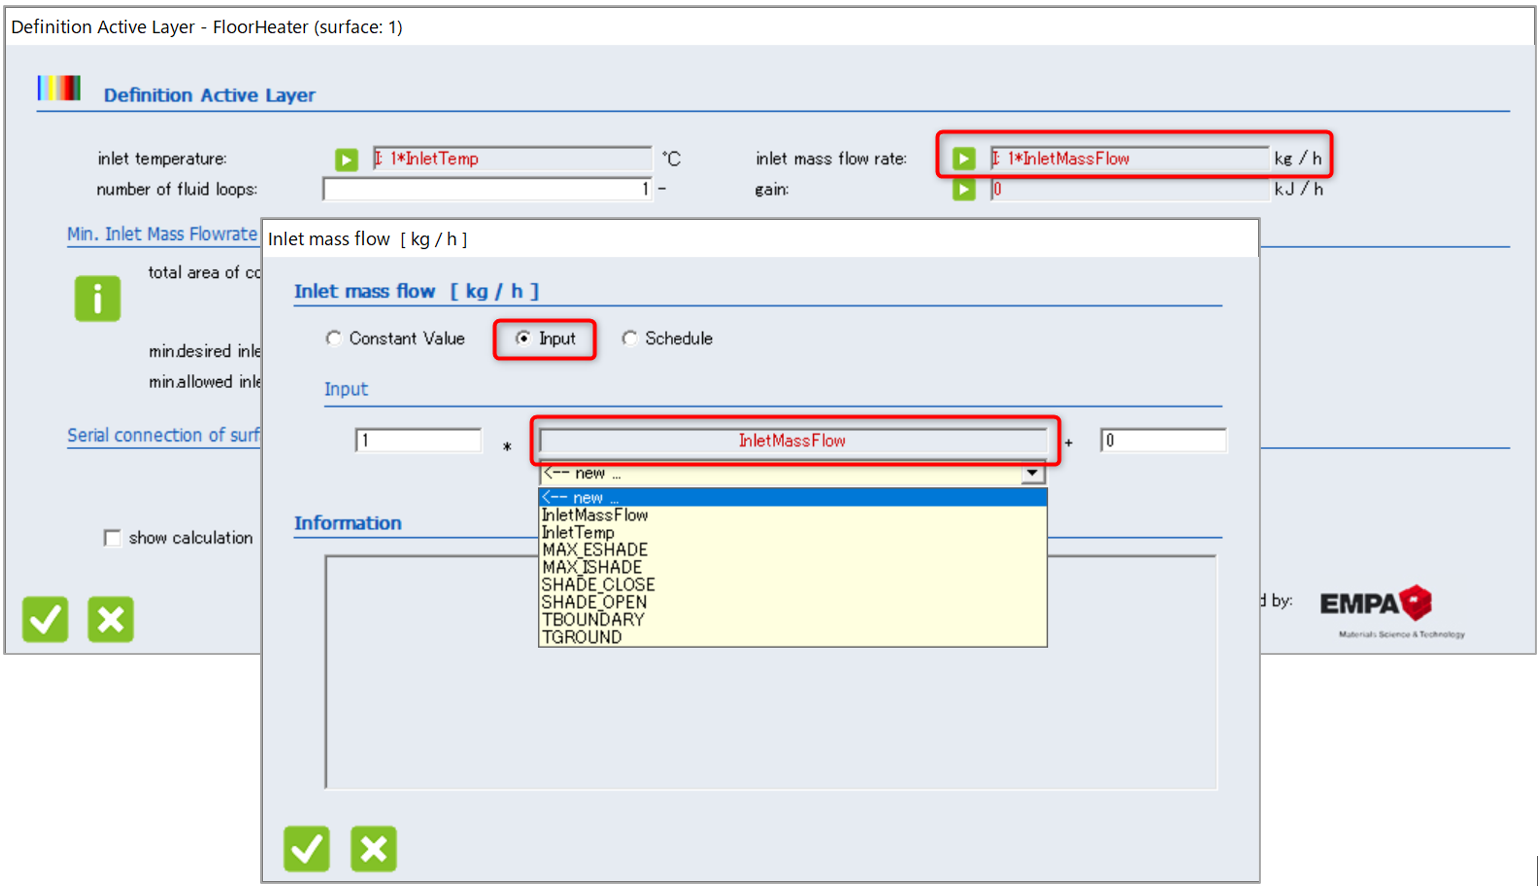Select Input radio button
The image size is (1539, 886).
pos(523,338)
